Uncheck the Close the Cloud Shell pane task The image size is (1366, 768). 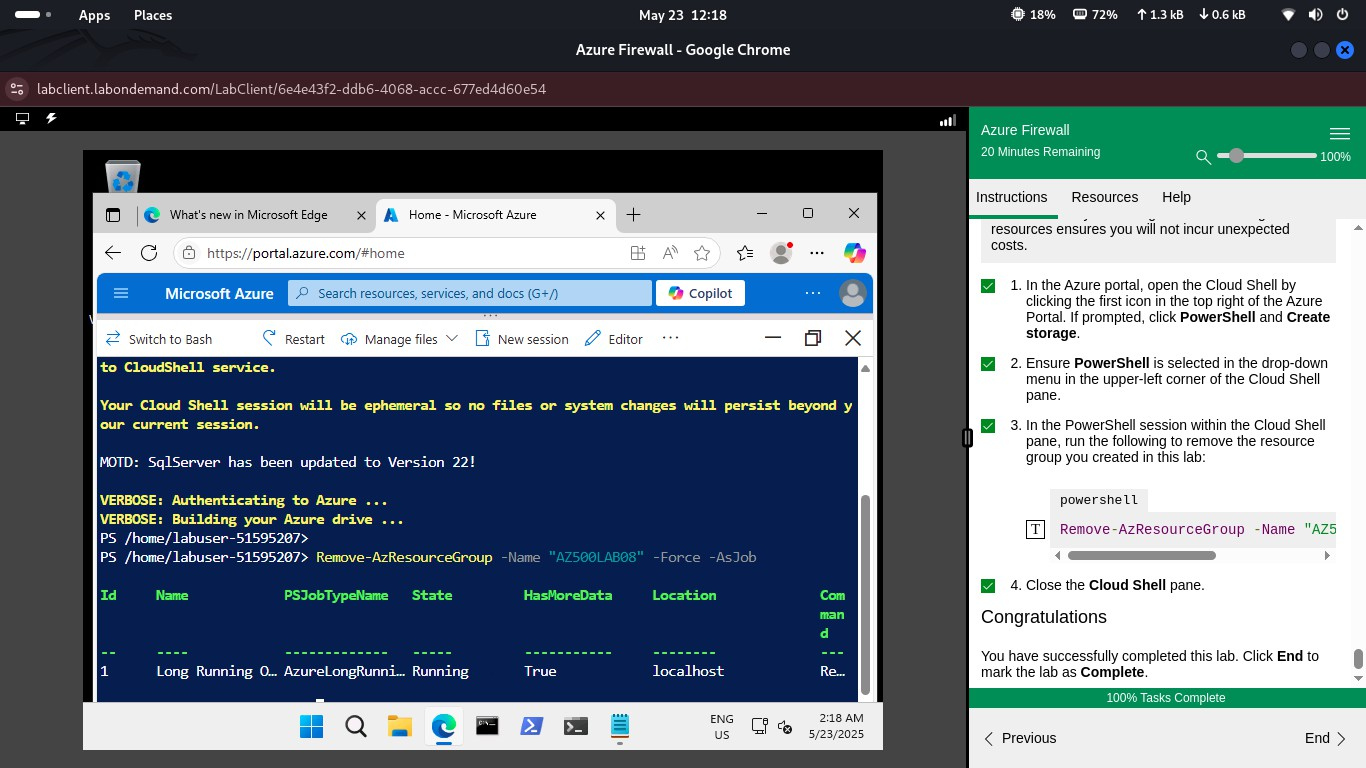(x=987, y=585)
